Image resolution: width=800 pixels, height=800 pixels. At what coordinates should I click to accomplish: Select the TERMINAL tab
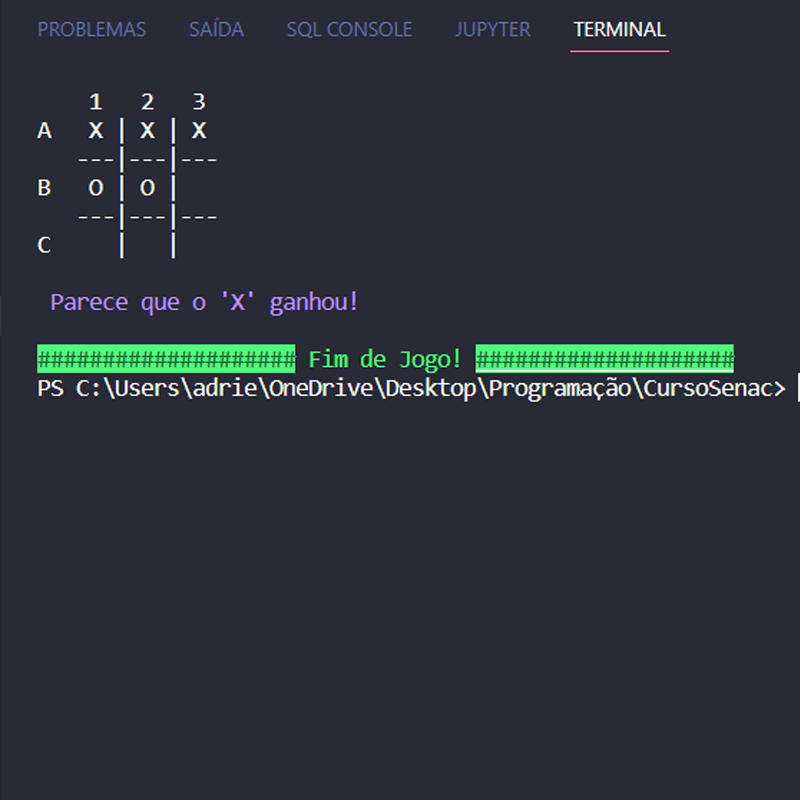pos(619,30)
